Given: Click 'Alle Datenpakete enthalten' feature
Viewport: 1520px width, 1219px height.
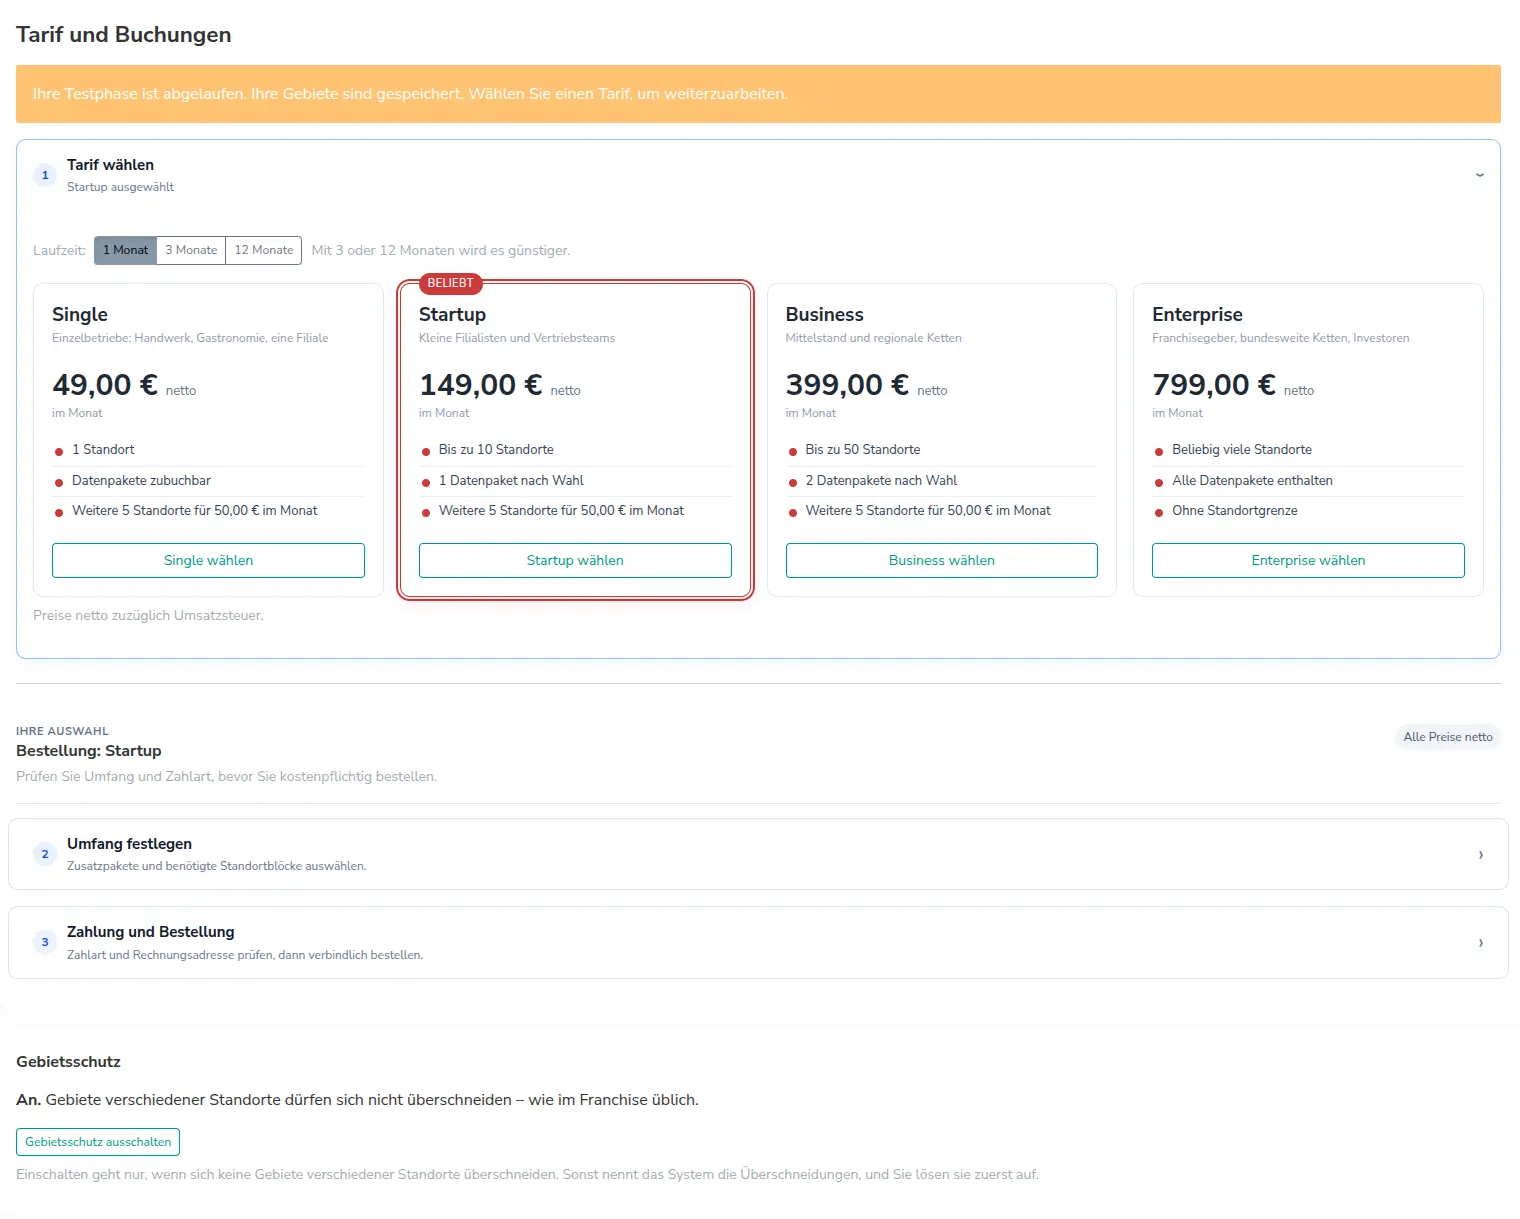Looking at the screenshot, I should coord(1252,481).
